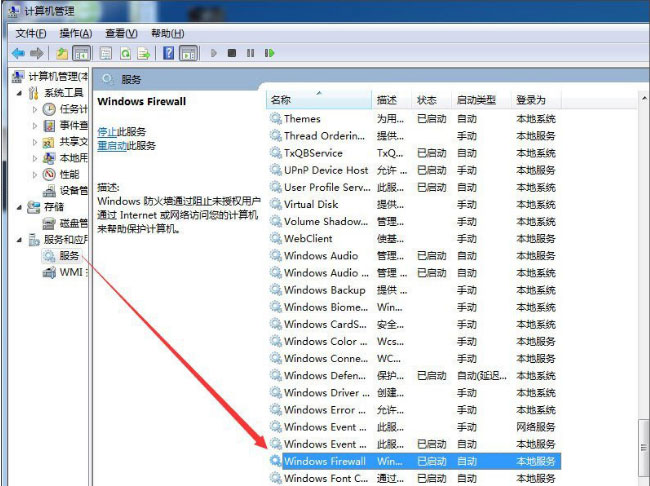Click the Refresh toolbar icon
Viewport: 650px width, 486px height.
coord(126,53)
